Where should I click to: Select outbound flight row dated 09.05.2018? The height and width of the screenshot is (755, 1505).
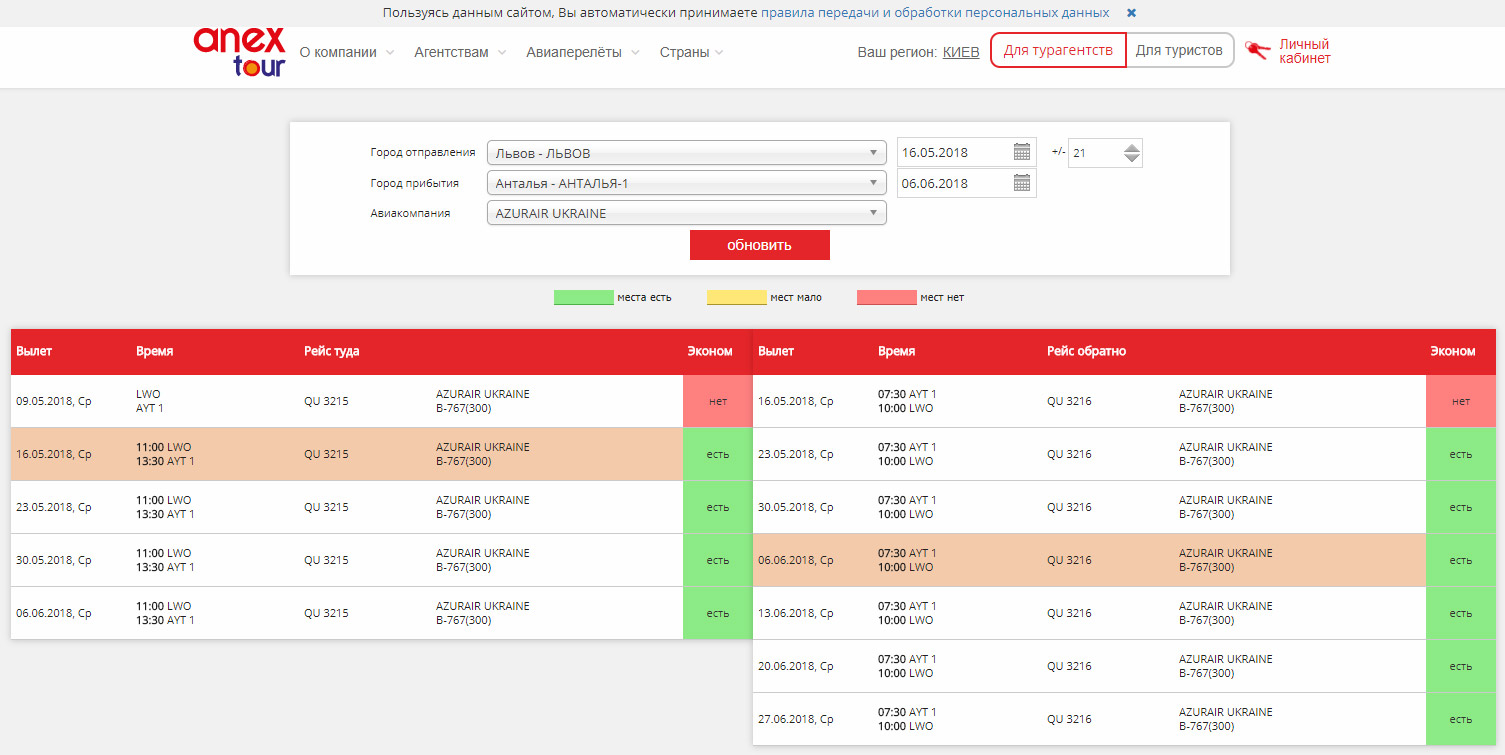pos(381,401)
